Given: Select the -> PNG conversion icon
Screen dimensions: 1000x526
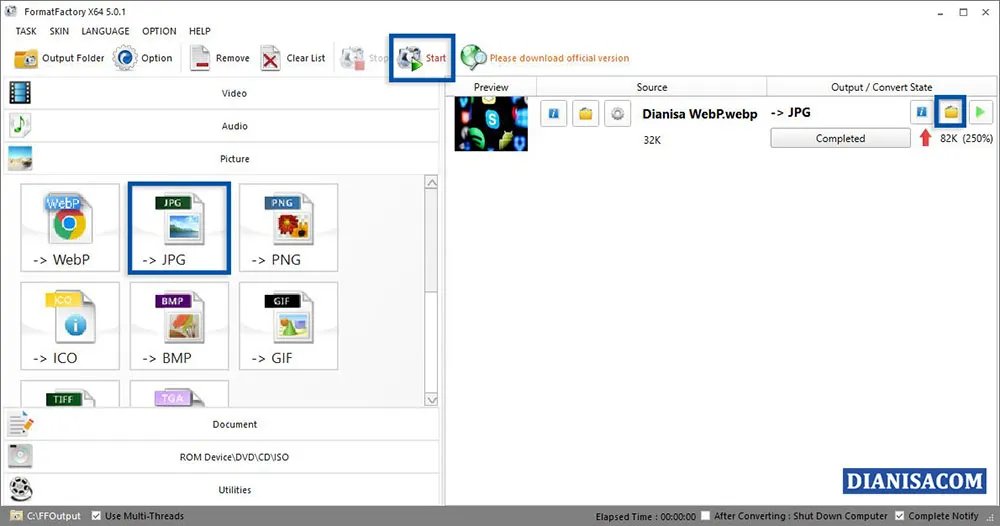Looking at the screenshot, I should [288, 228].
